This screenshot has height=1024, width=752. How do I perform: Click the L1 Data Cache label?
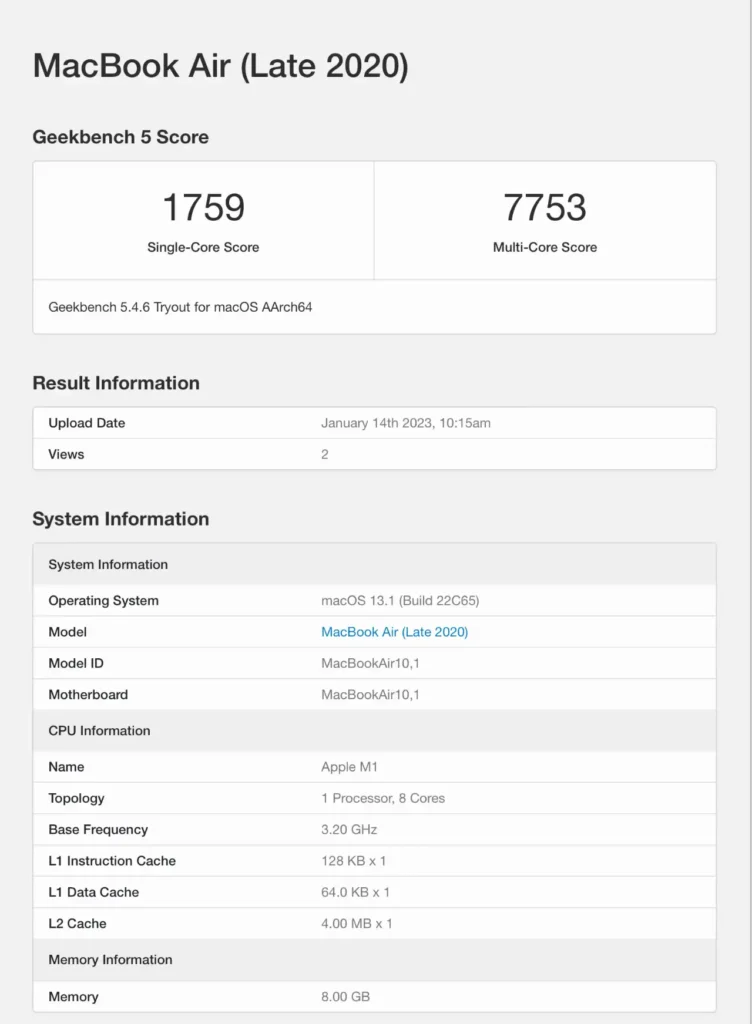(93, 893)
